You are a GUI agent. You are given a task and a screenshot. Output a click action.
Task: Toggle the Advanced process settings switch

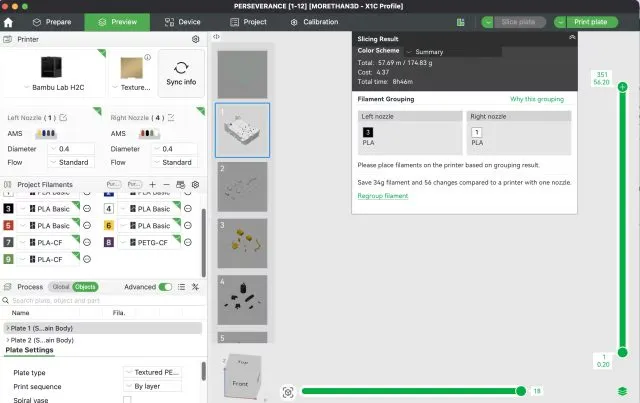165,287
